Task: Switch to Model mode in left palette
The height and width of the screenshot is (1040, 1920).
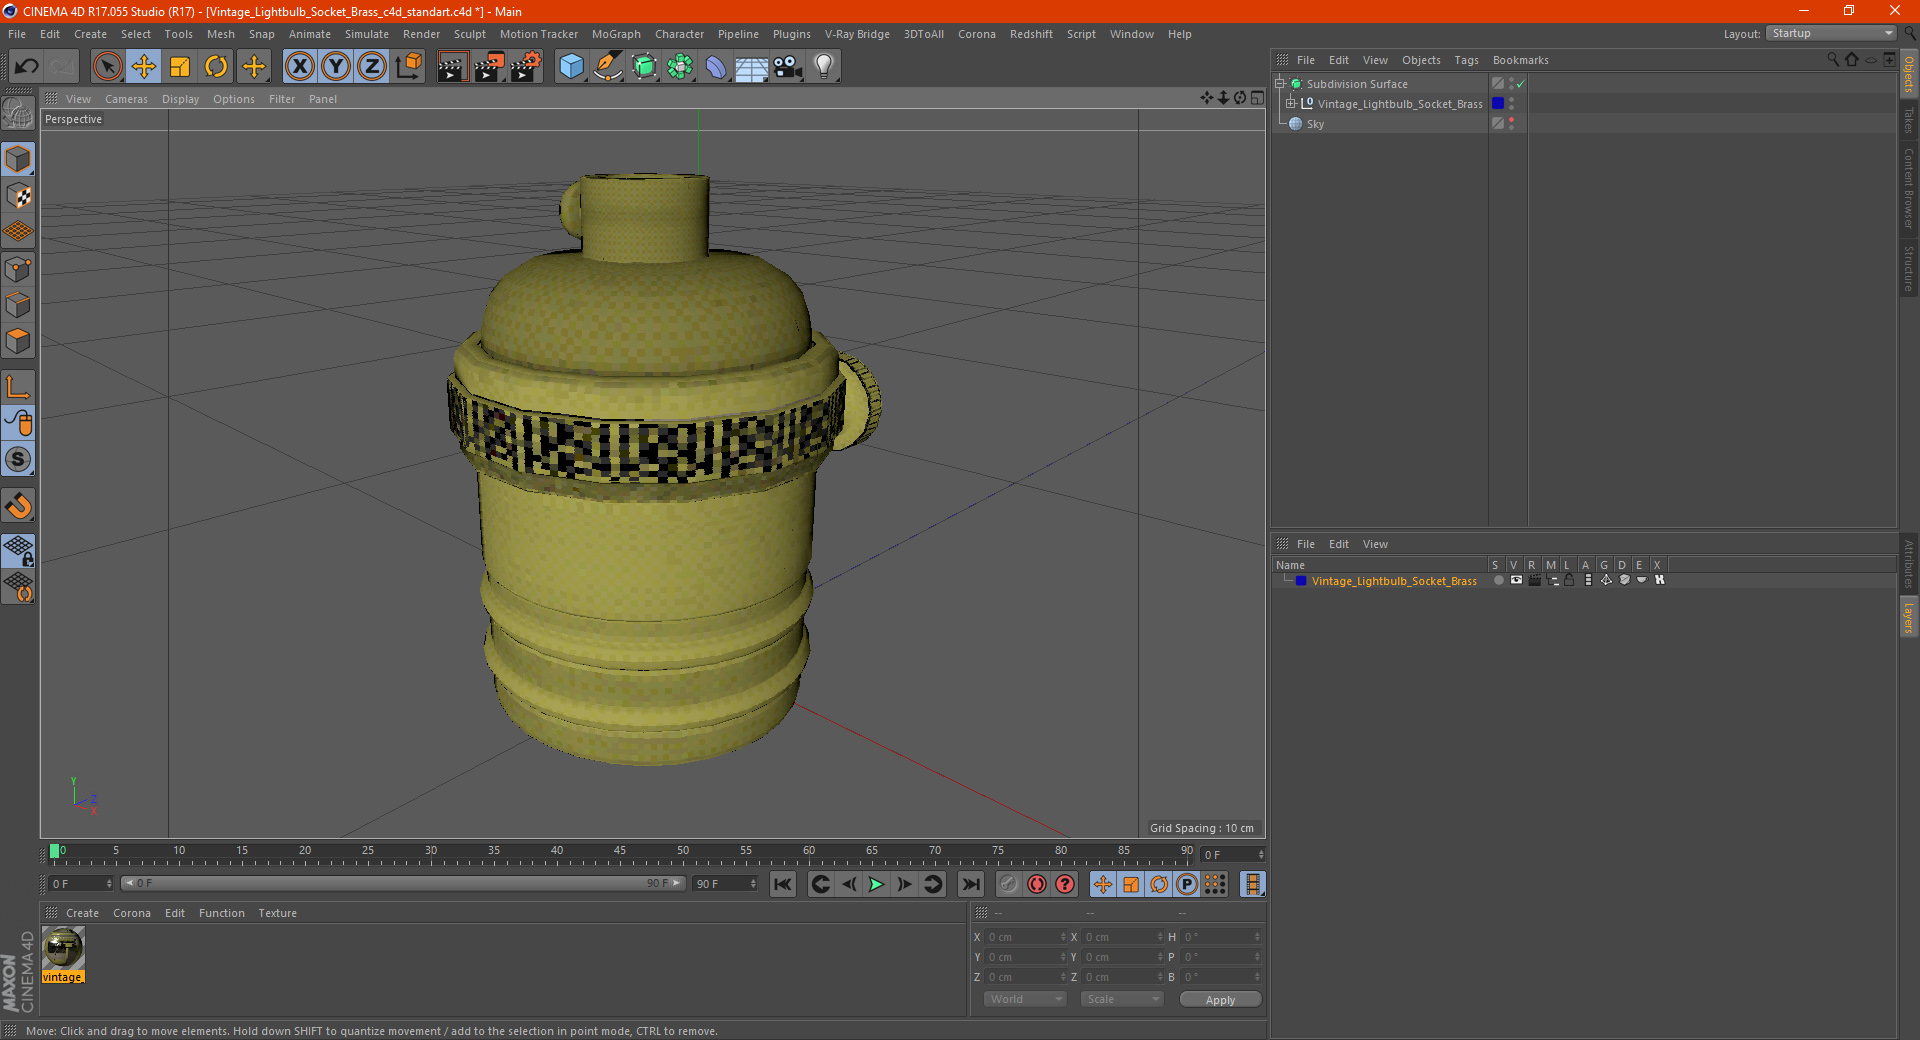Action: point(18,160)
